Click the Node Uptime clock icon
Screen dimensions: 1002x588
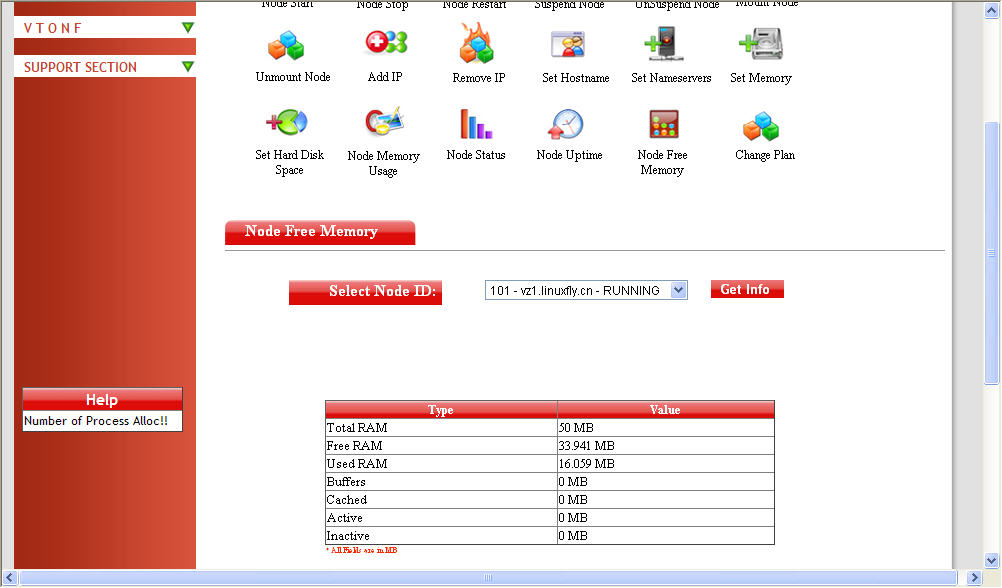[x=566, y=124]
